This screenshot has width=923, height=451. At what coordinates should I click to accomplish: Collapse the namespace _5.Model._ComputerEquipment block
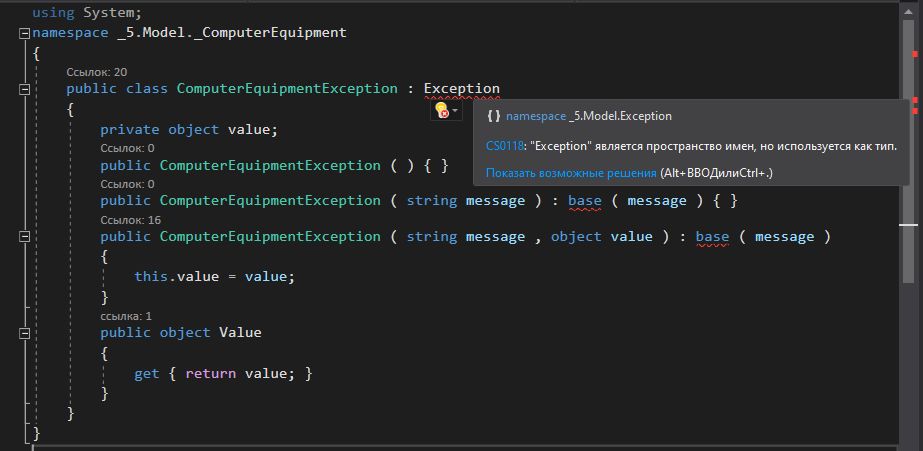24,34
